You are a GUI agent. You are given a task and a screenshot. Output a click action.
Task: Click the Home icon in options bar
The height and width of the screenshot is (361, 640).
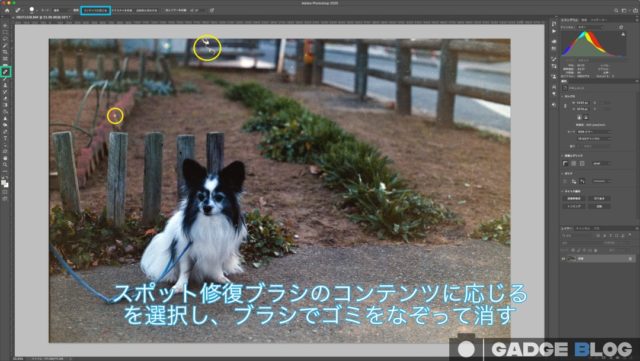[x=7, y=10]
